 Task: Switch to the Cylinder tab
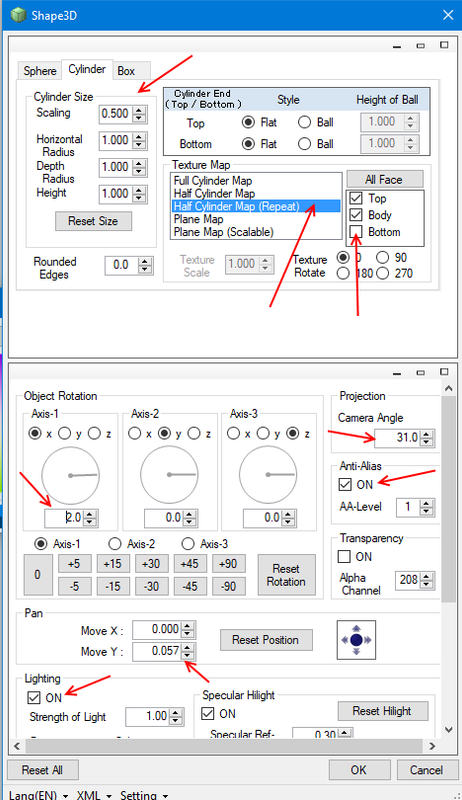coord(87,69)
